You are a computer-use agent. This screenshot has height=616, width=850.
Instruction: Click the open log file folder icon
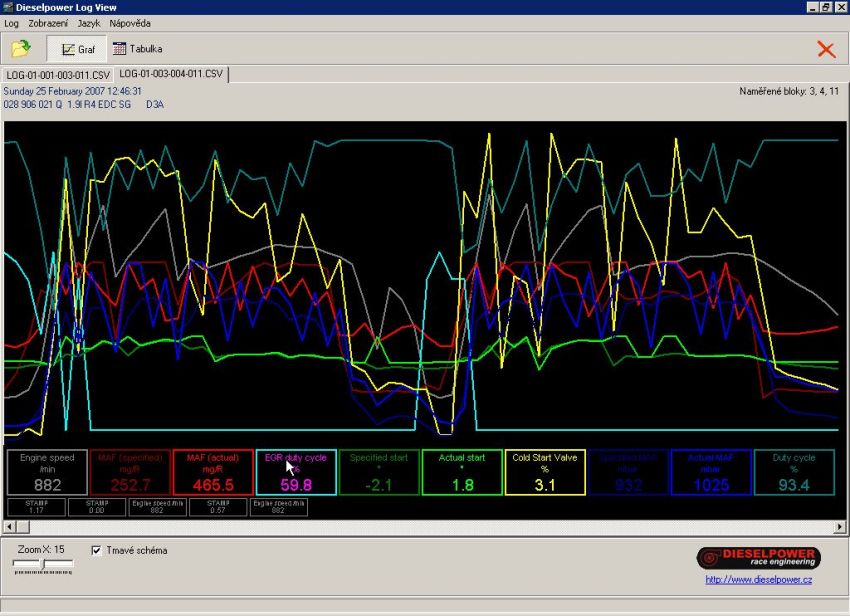point(21,48)
